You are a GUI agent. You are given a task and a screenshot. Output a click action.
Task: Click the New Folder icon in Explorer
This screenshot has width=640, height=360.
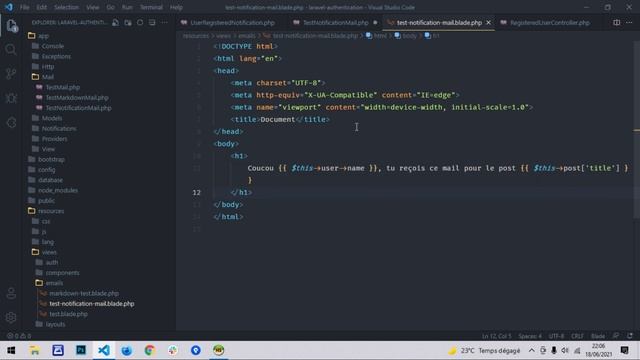(128, 22)
